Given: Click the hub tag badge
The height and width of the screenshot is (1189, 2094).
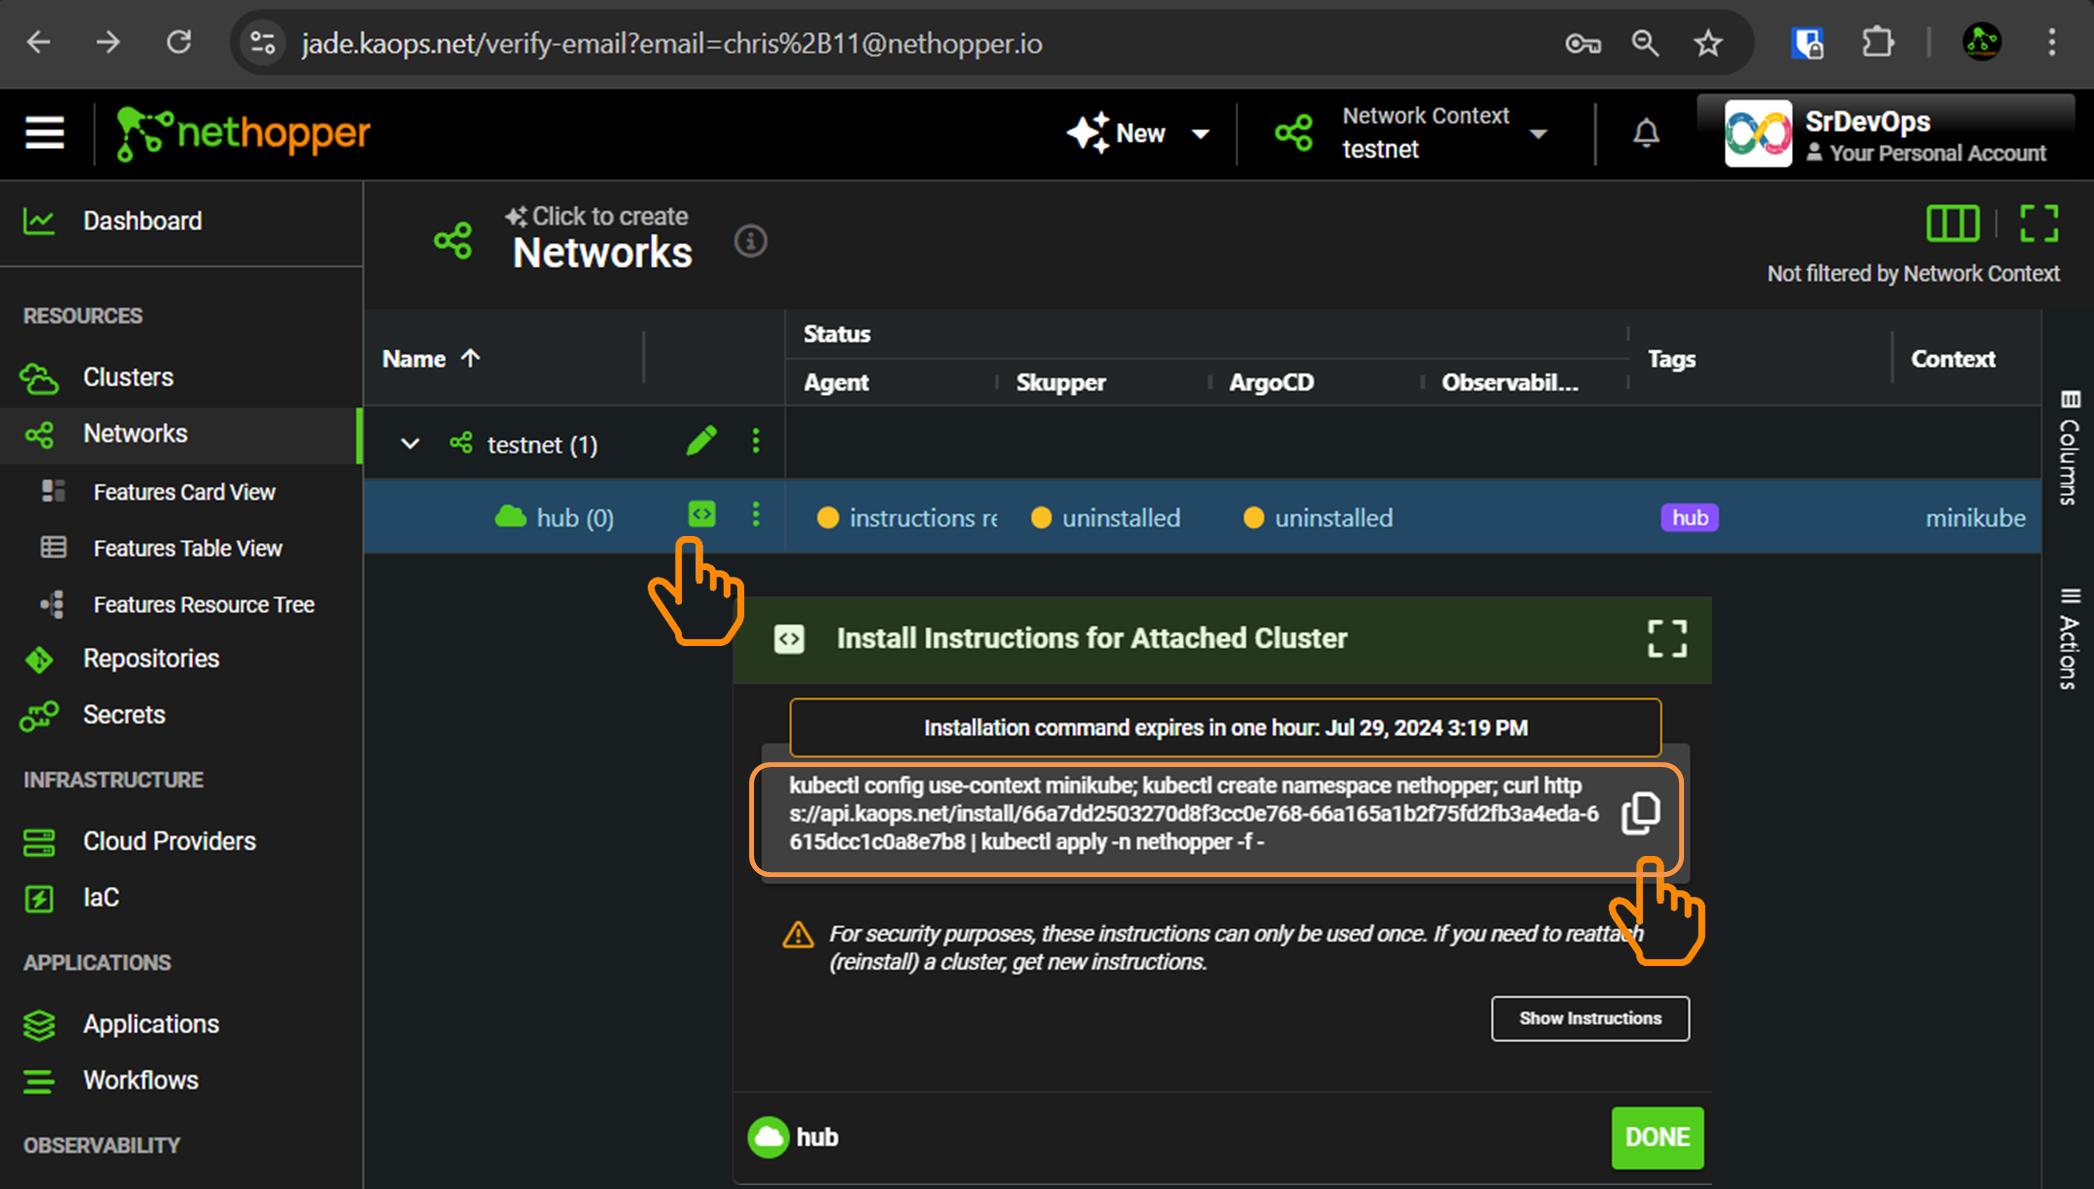Looking at the screenshot, I should (1690, 518).
